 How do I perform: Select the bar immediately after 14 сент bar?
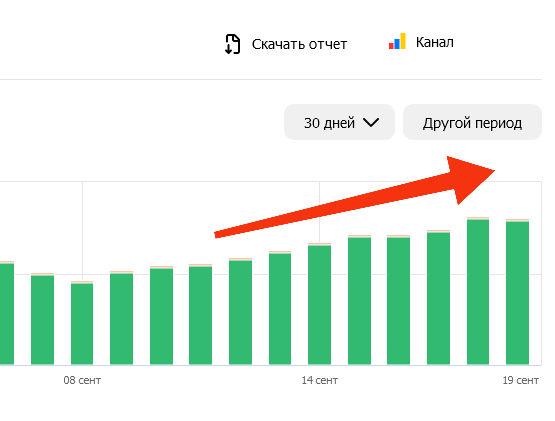359,300
